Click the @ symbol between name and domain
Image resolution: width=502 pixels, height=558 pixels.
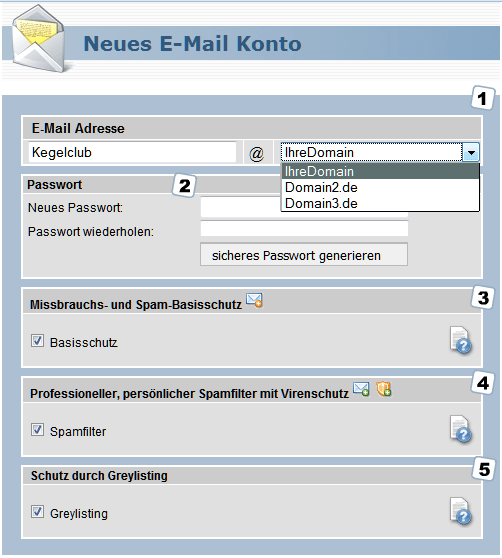pos(256,153)
